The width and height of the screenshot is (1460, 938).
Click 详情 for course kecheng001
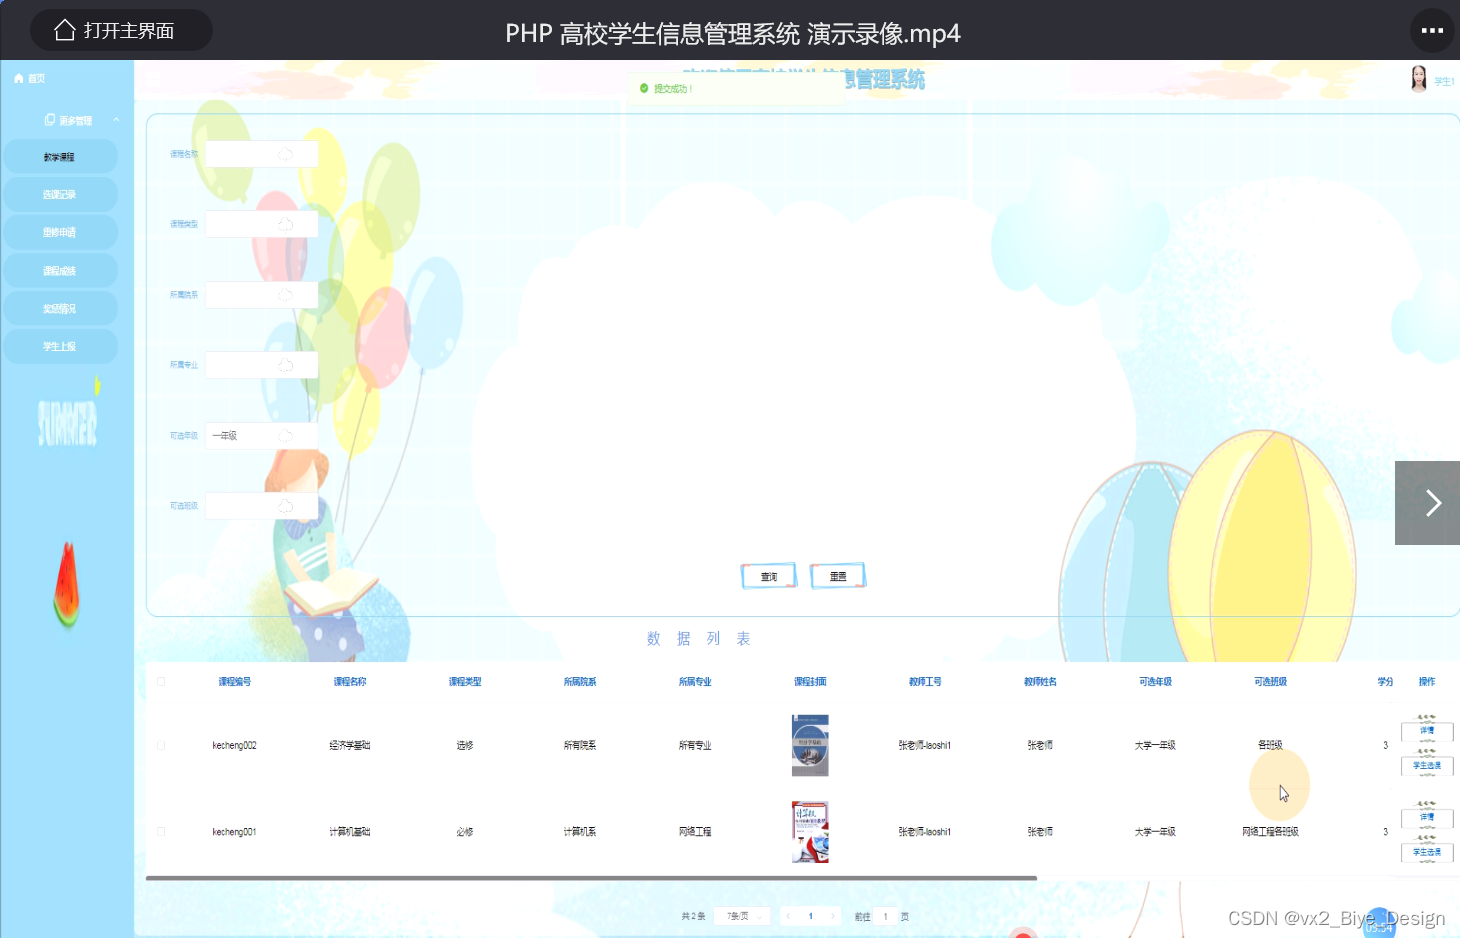pyautogui.click(x=1427, y=818)
